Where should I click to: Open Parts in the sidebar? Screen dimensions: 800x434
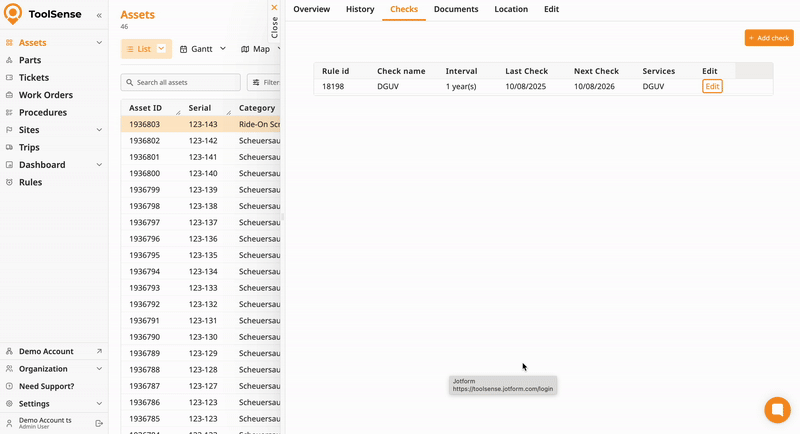click(x=30, y=60)
